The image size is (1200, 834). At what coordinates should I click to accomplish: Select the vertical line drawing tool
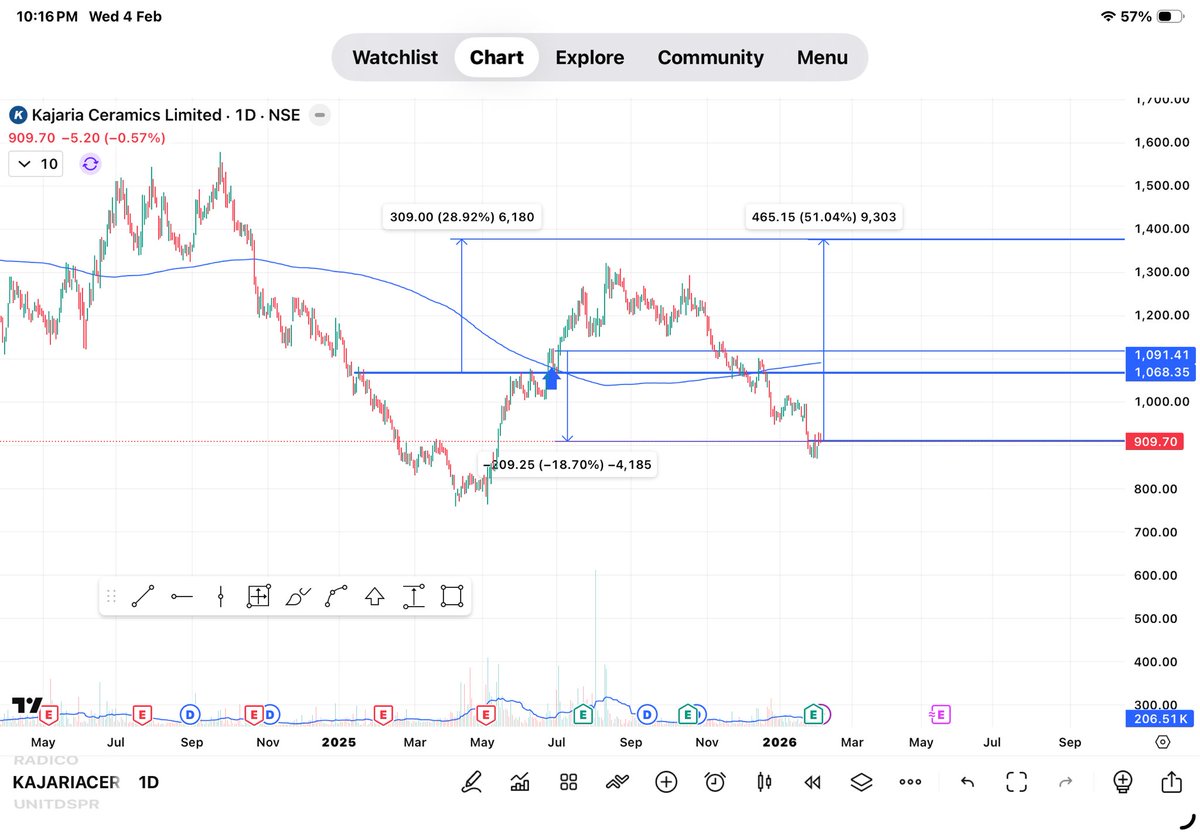click(220, 597)
